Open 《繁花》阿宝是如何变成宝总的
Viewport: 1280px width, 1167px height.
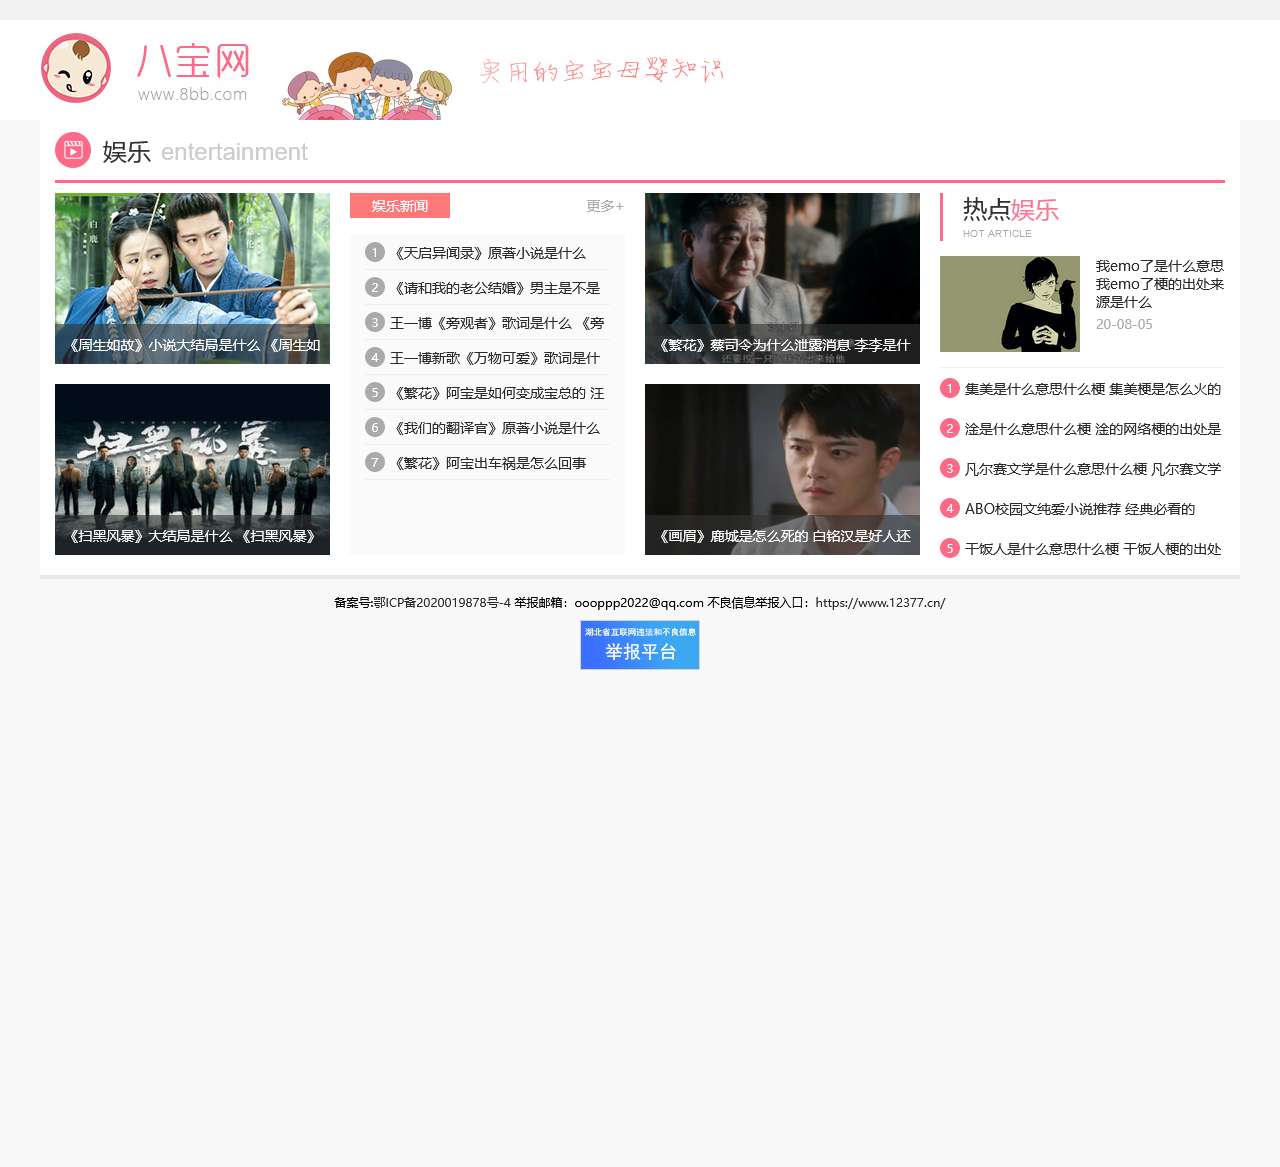pos(497,393)
